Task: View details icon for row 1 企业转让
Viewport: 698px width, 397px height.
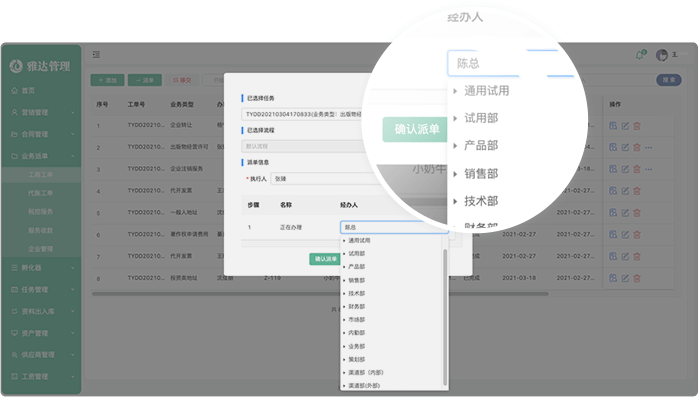Action: [x=613, y=126]
